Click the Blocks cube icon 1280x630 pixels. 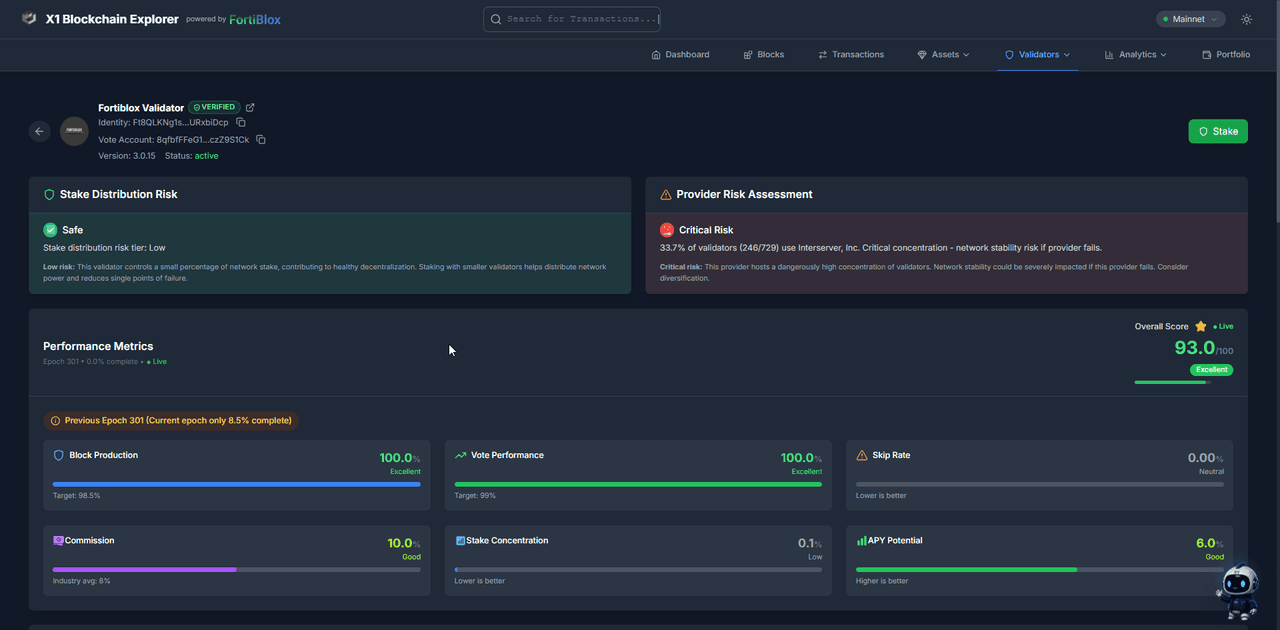748,55
